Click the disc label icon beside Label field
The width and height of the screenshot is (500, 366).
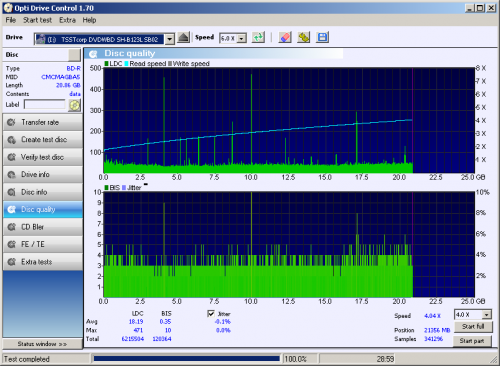[x=75, y=105]
